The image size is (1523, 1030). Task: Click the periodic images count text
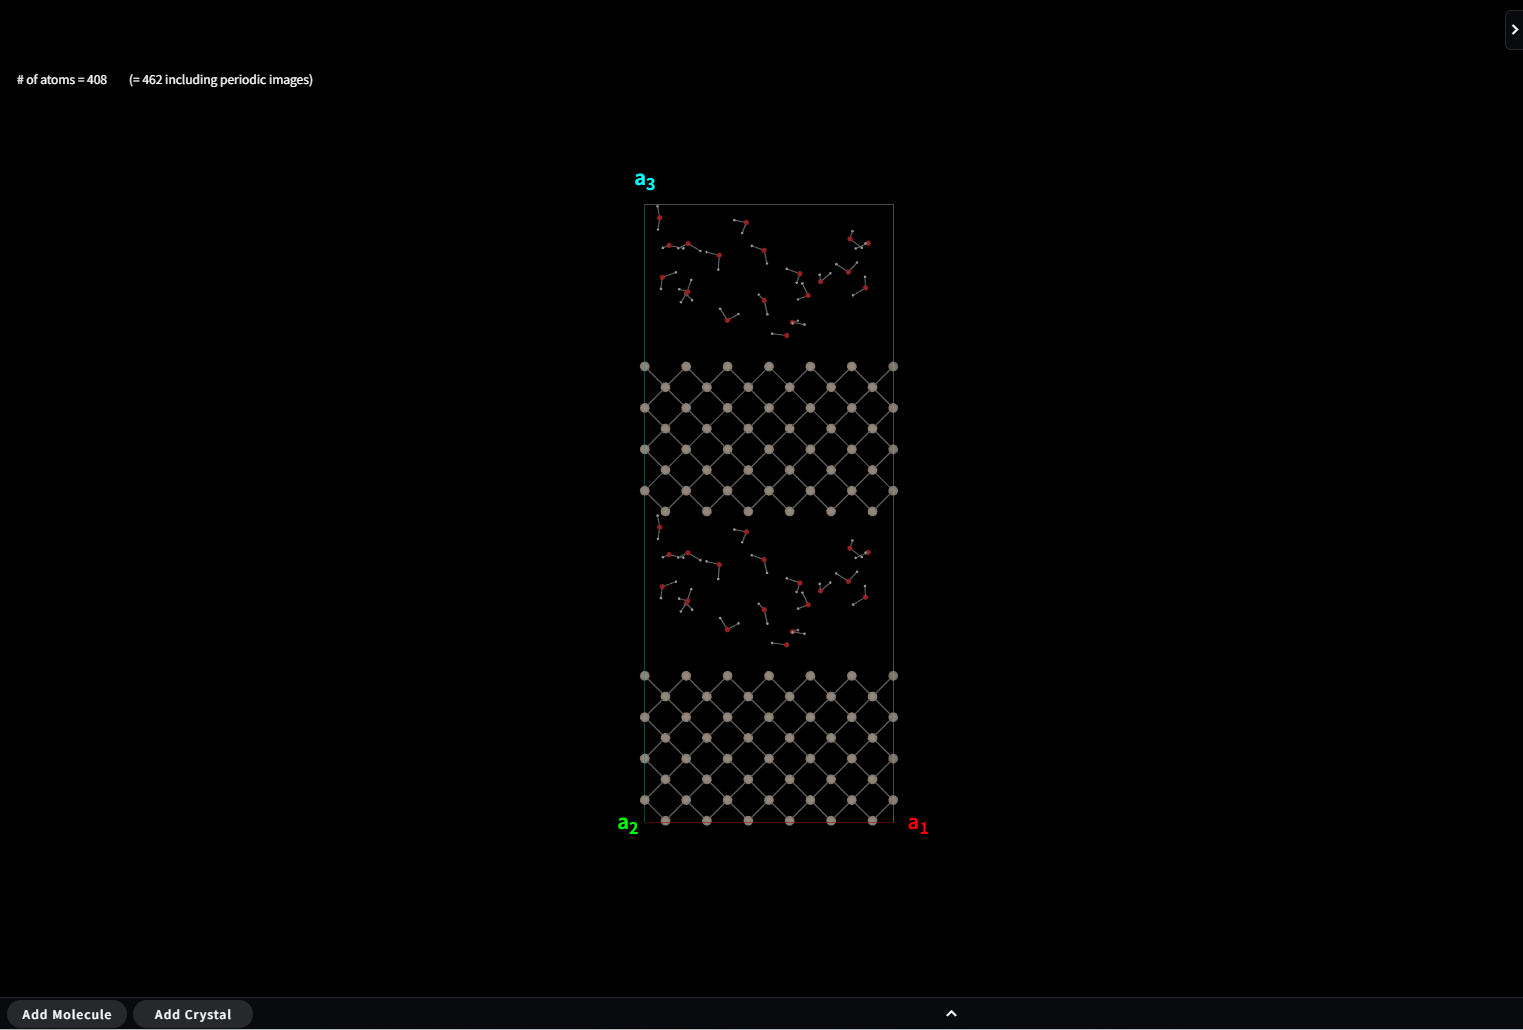click(x=221, y=79)
